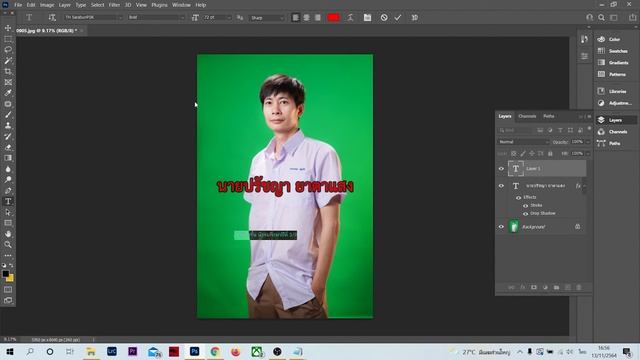The height and width of the screenshot is (360, 640).
Task: Select the Zoom tool
Action: coord(8,244)
